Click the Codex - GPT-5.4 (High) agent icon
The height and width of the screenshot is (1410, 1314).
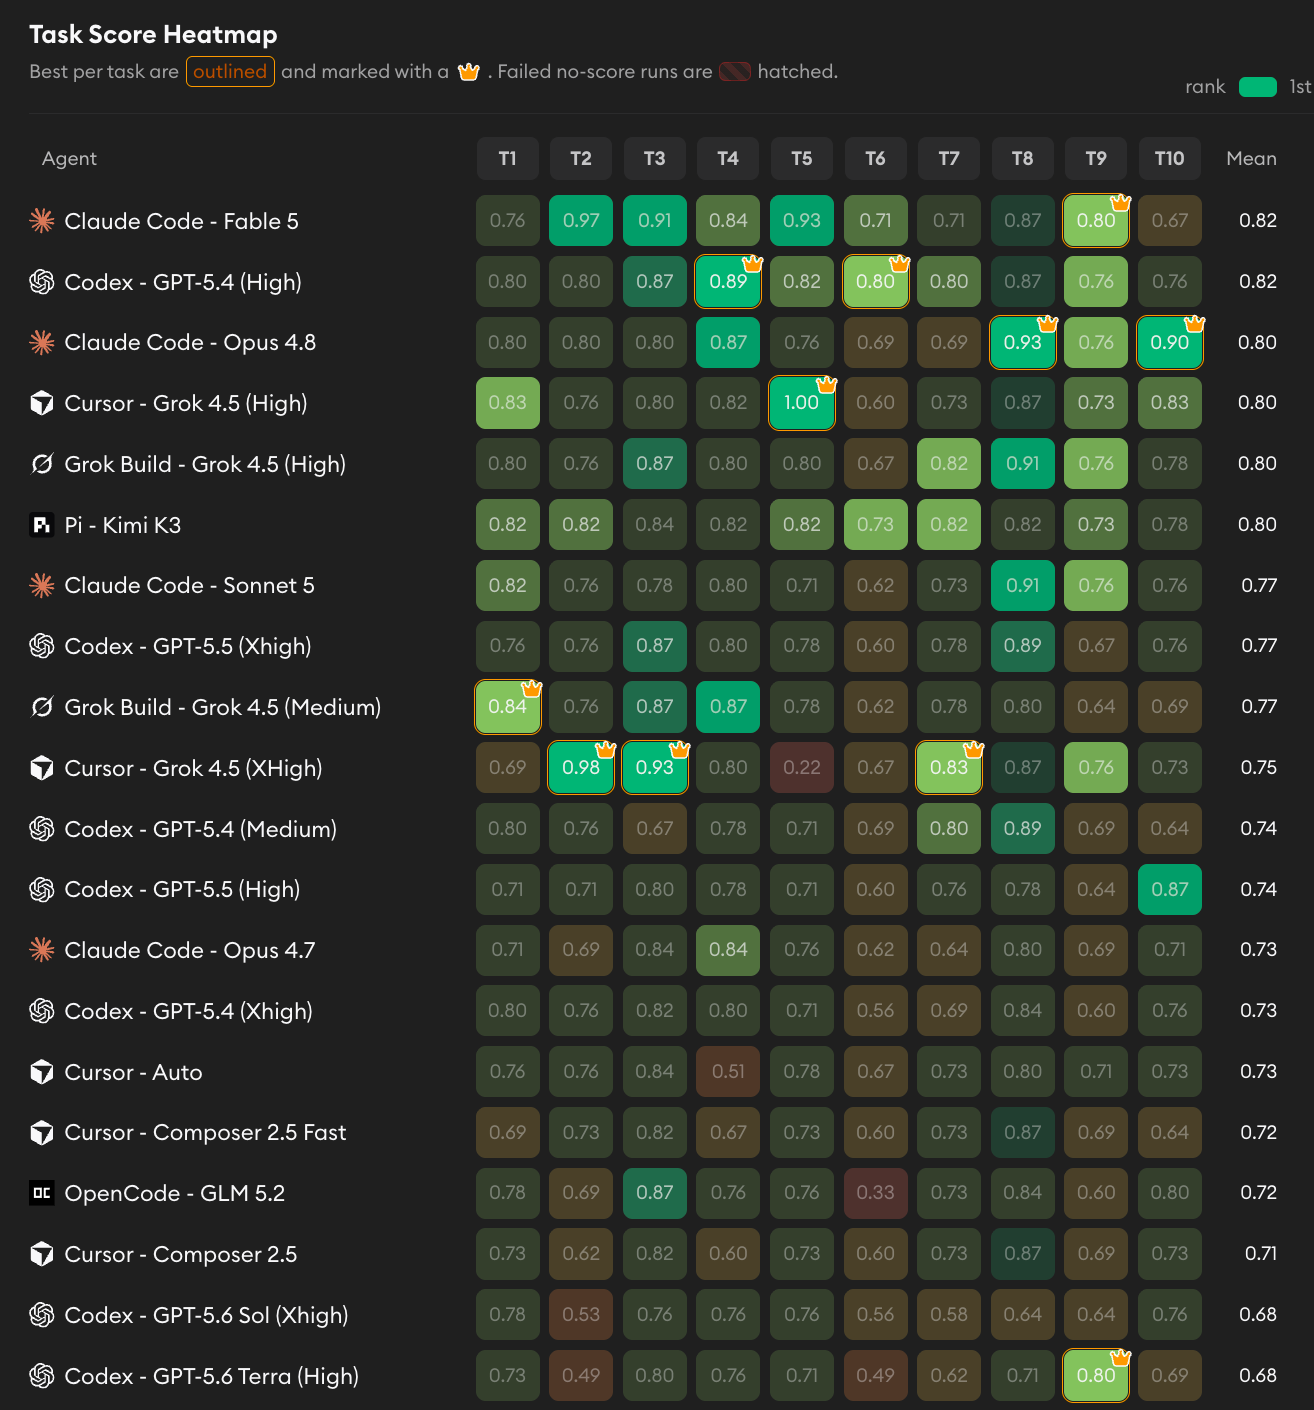click(42, 282)
